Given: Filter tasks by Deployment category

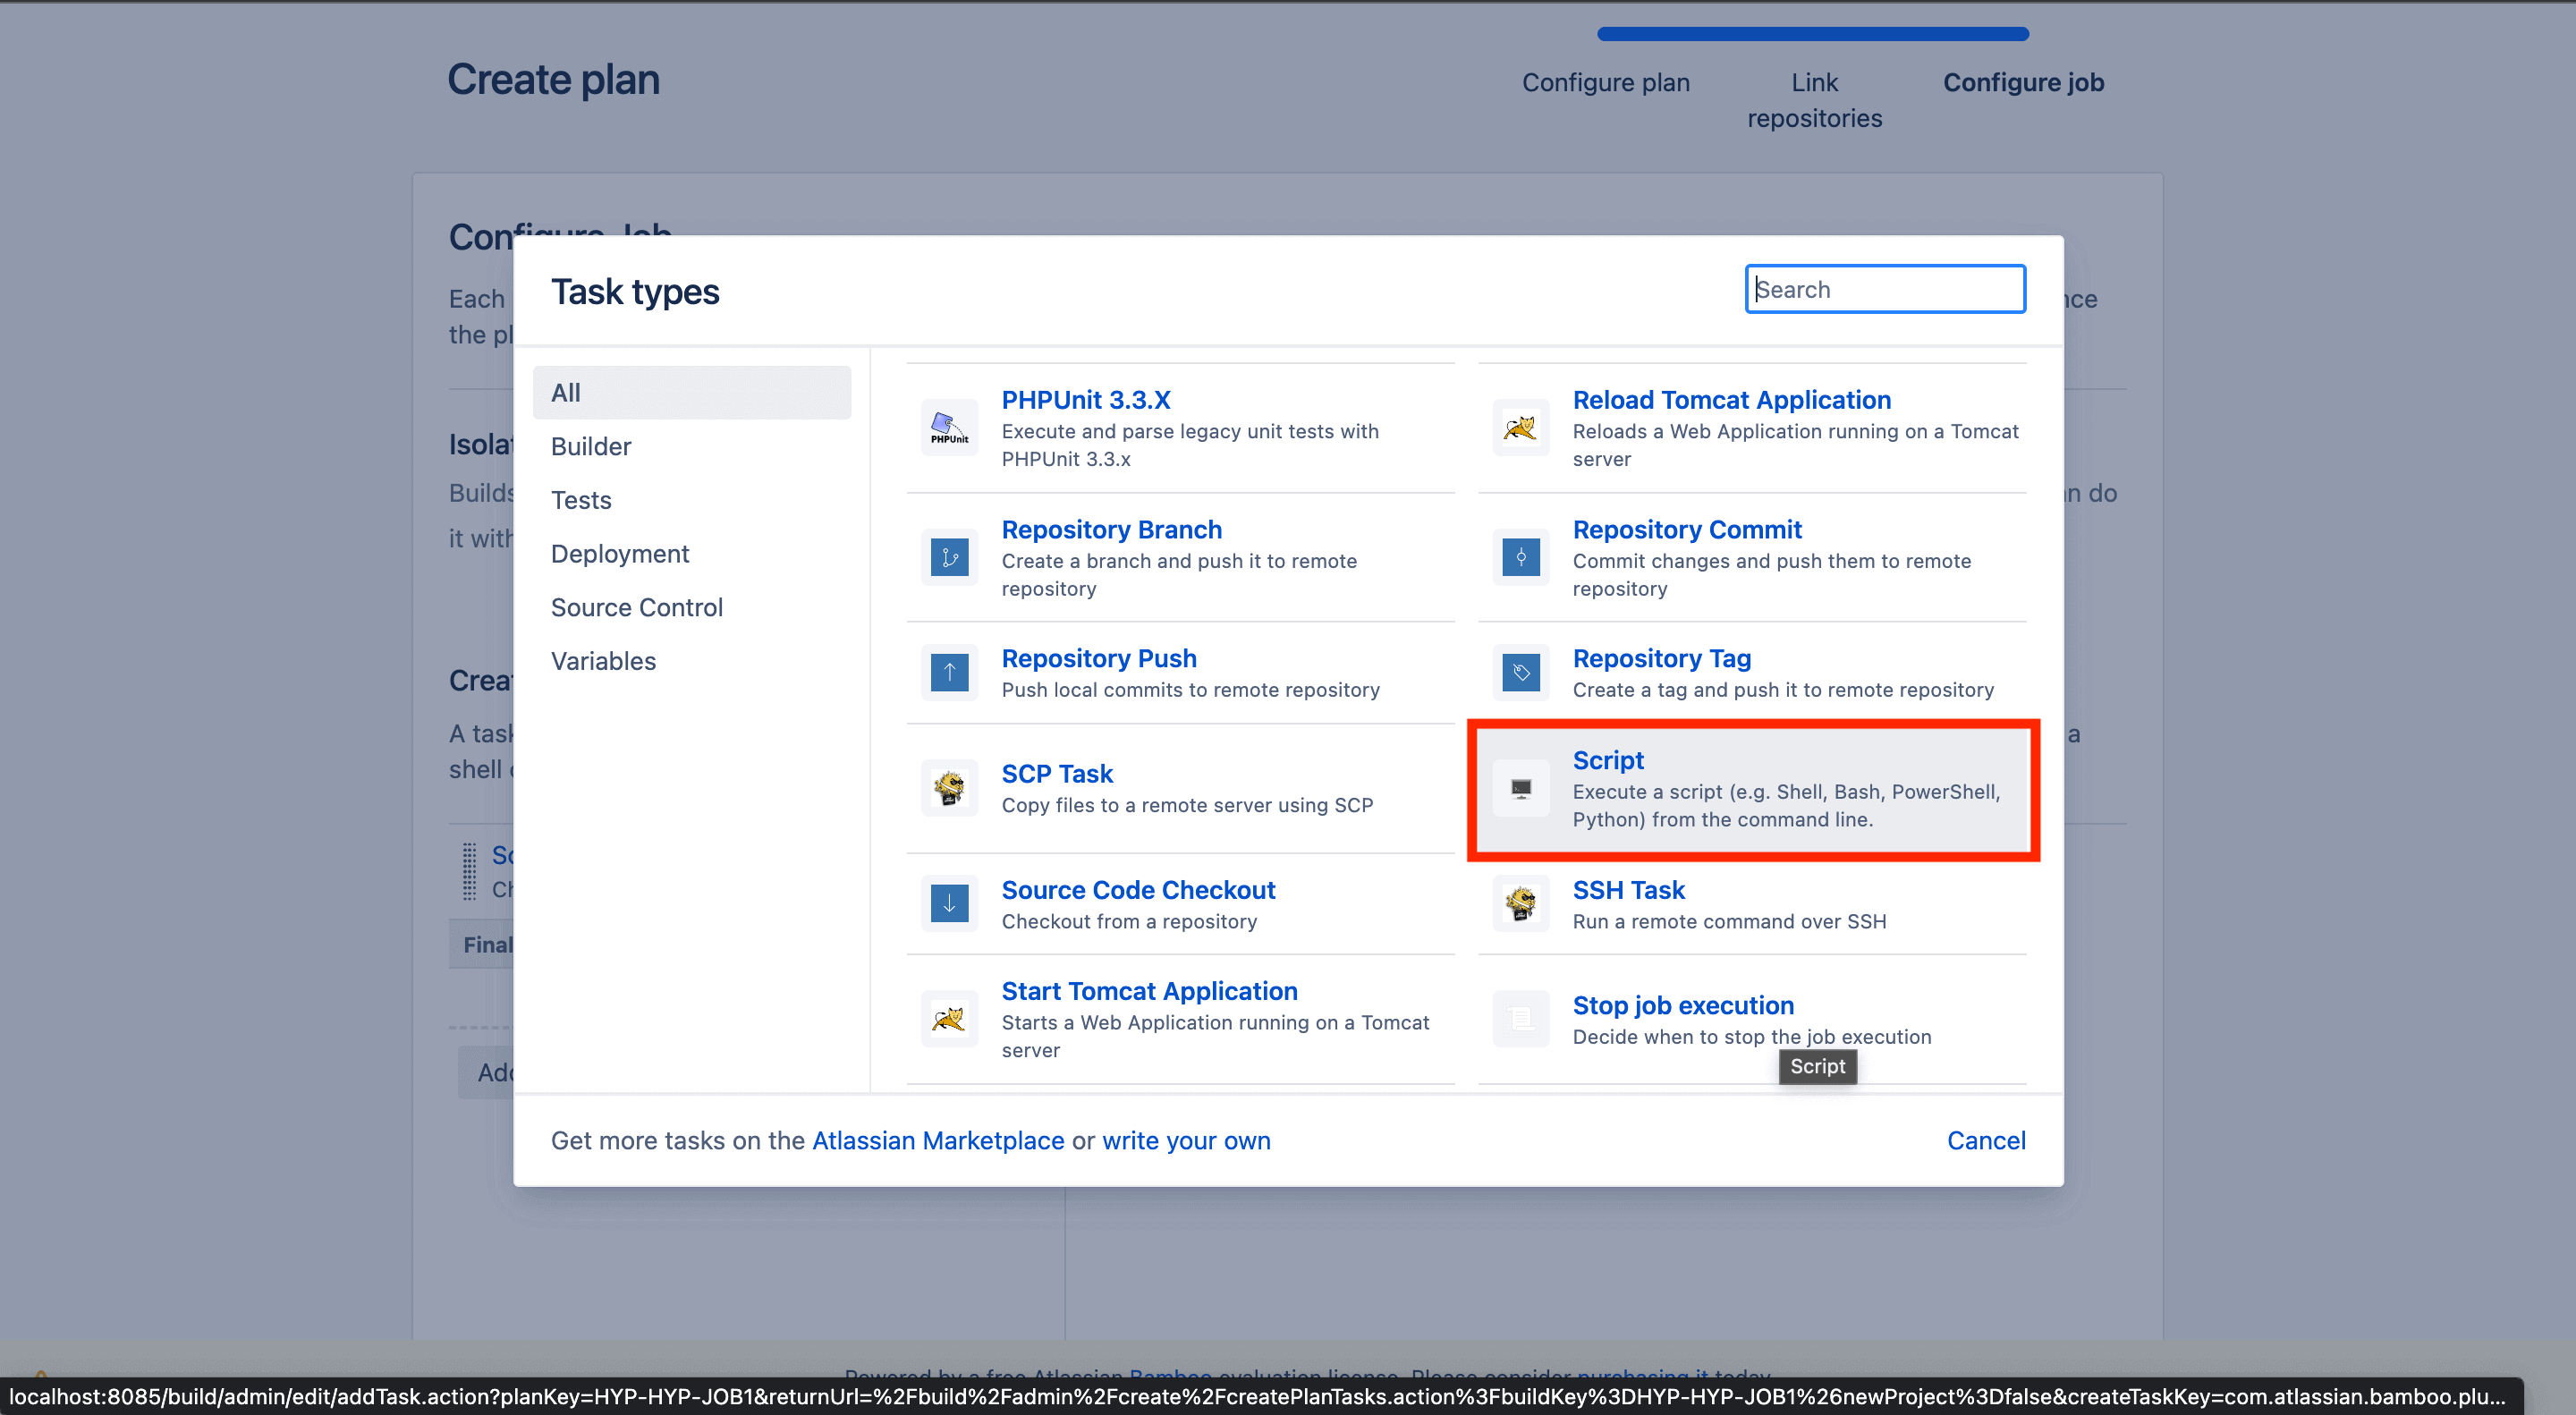Looking at the screenshot, I should pyautogui.click(x=619, y=554).
